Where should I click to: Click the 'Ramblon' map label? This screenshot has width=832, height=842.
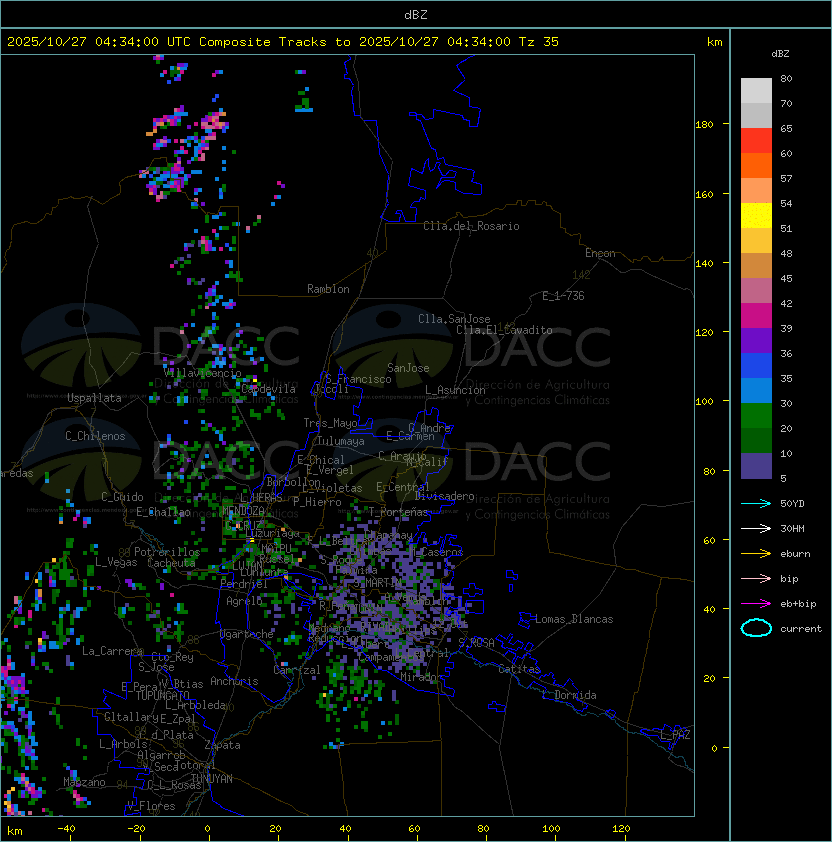328,289
